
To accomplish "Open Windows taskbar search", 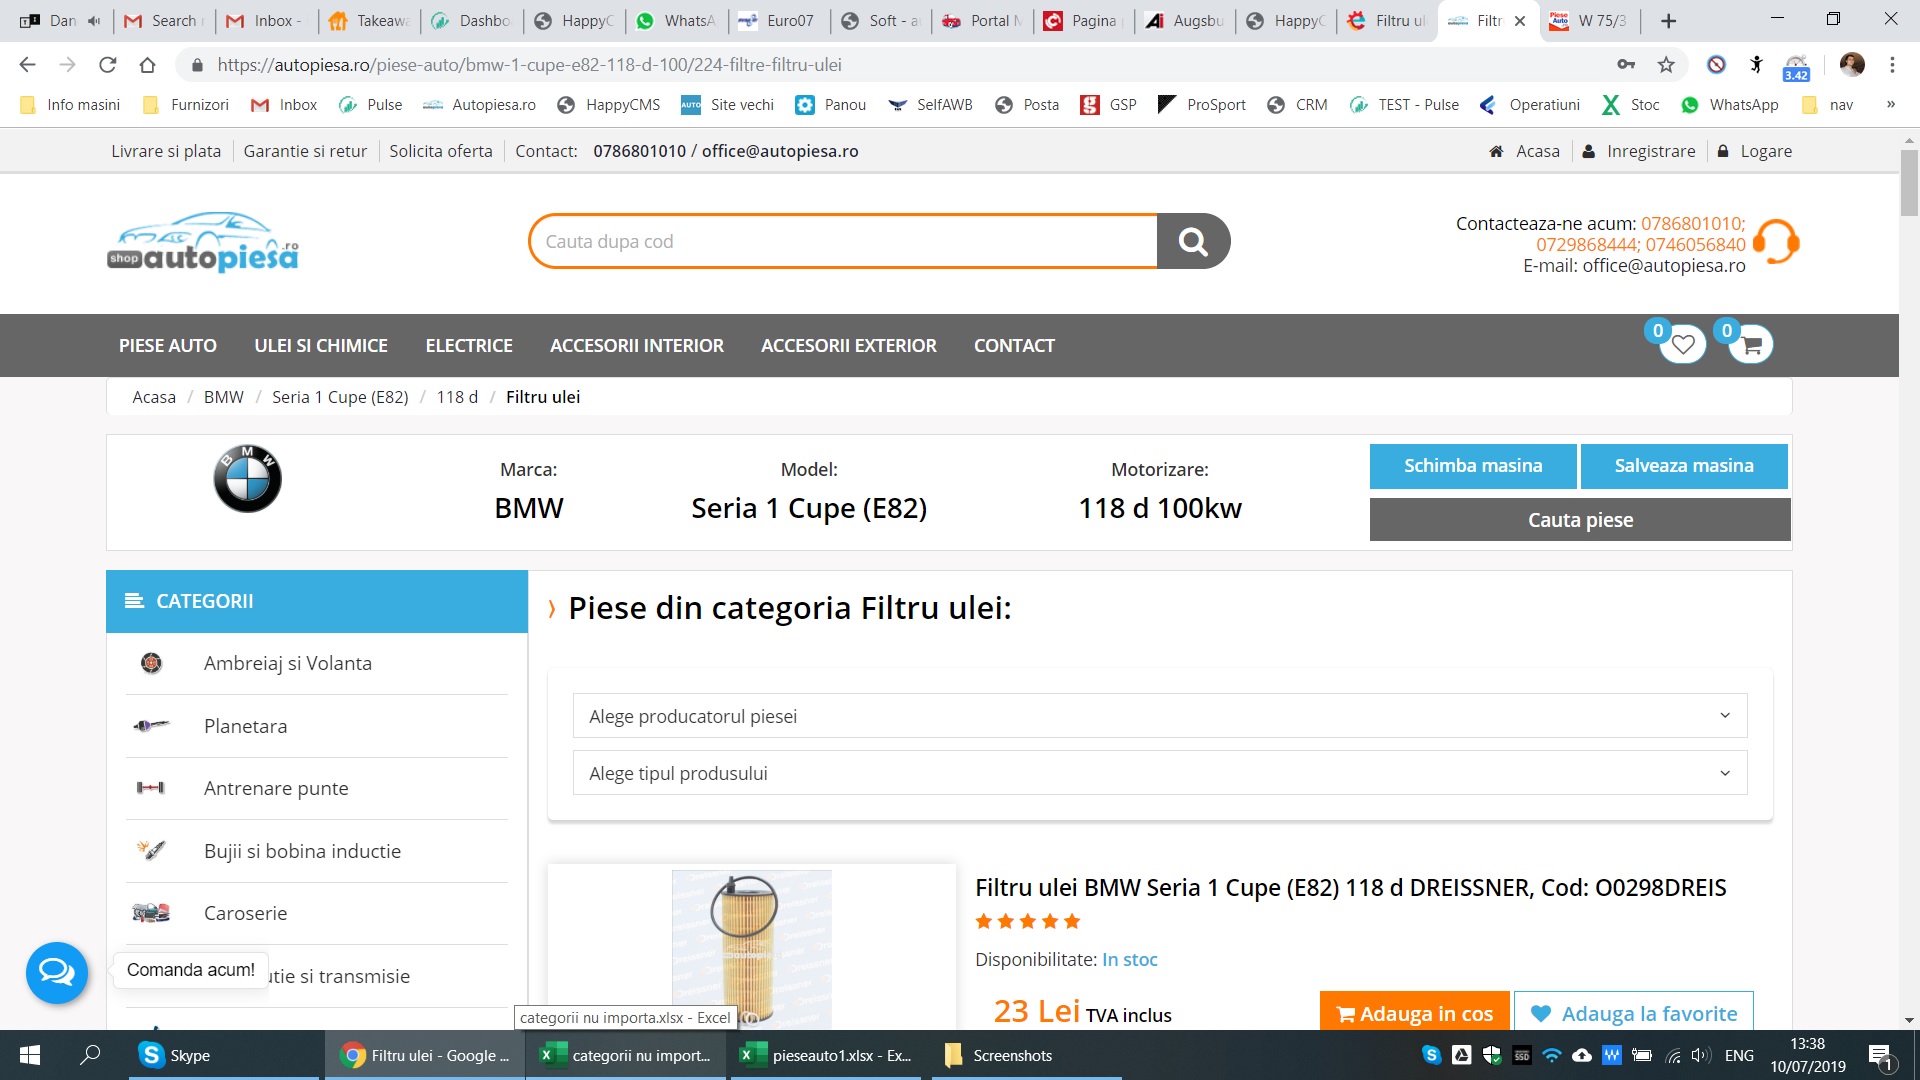I will pos(90,1055).
